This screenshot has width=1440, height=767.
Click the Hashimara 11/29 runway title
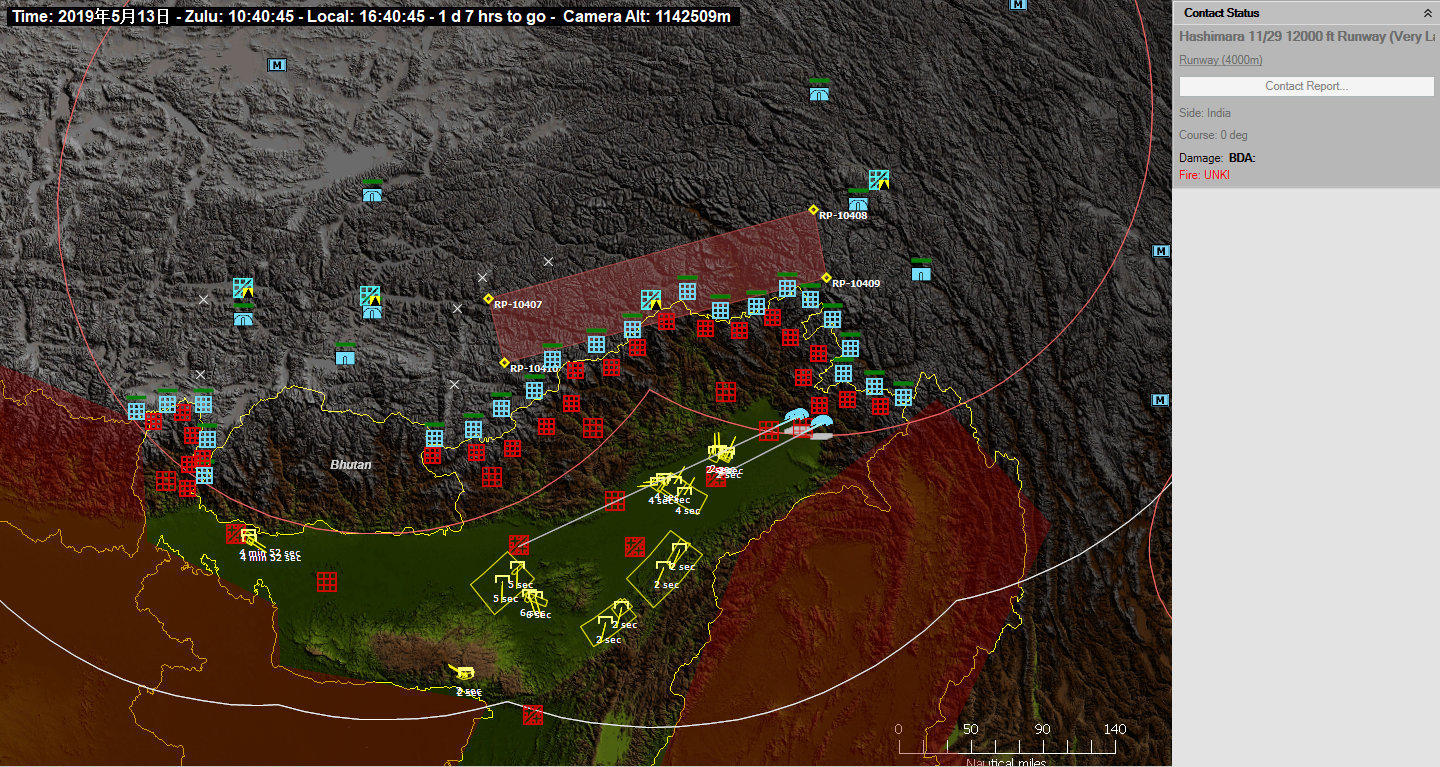(x=1307, y=36)
